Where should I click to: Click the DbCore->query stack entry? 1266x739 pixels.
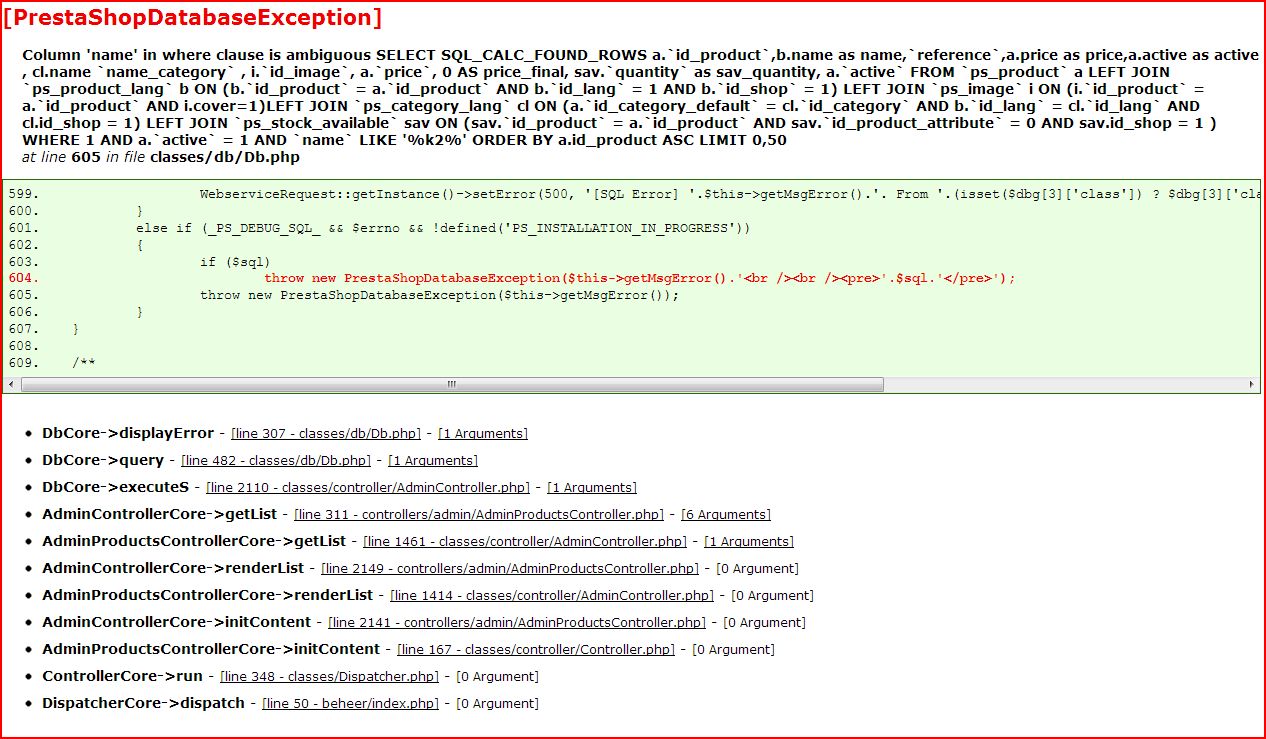103,460
